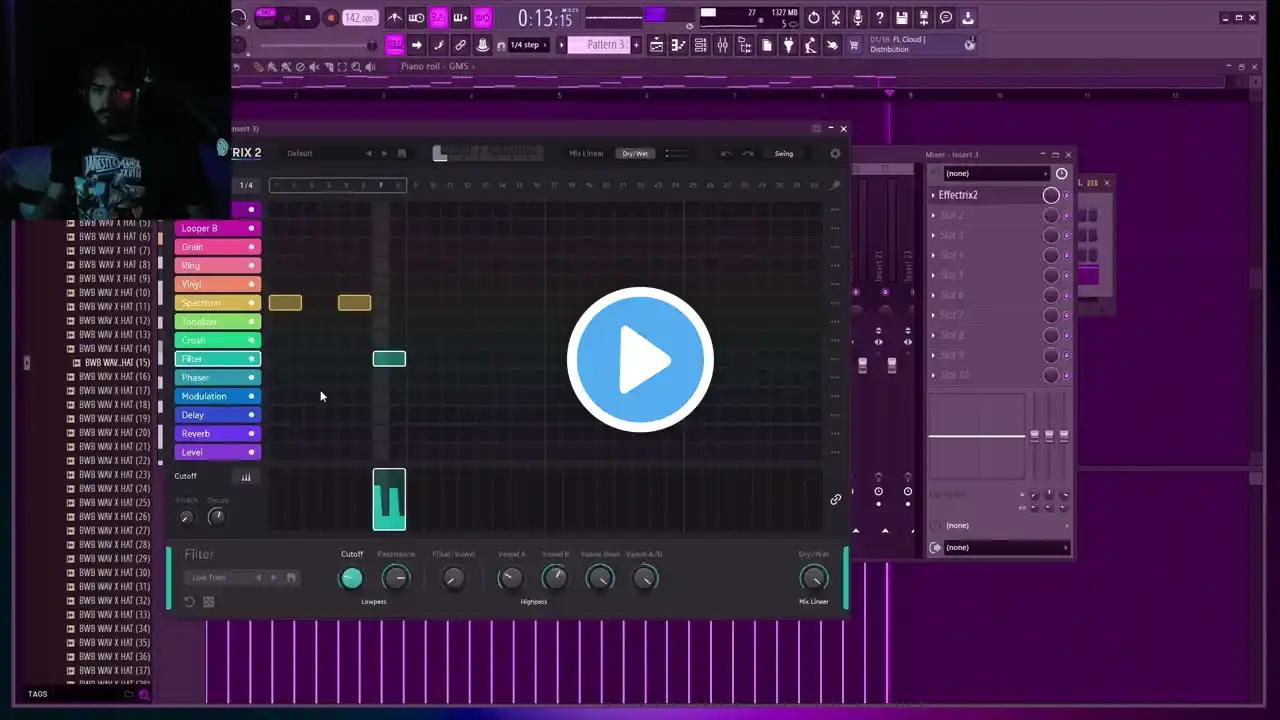Click the teal Filter block in sequencer
1280x720 pixels.
tap(389, 359)
